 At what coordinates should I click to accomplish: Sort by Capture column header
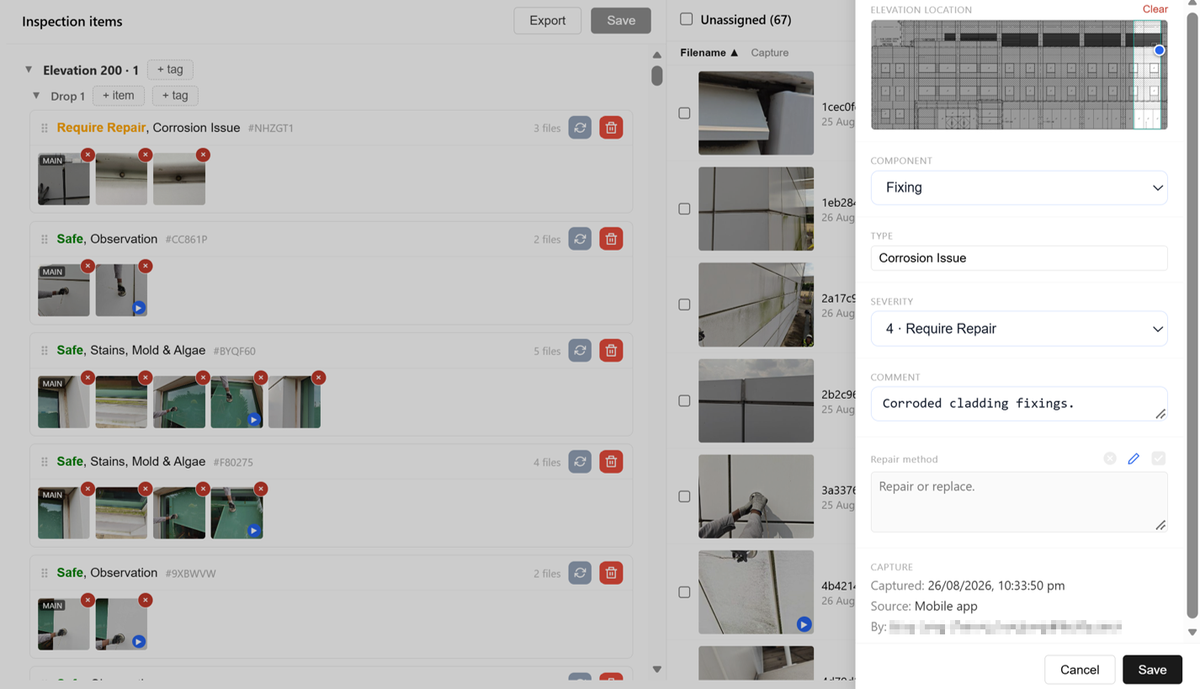[x=770, y=53]
